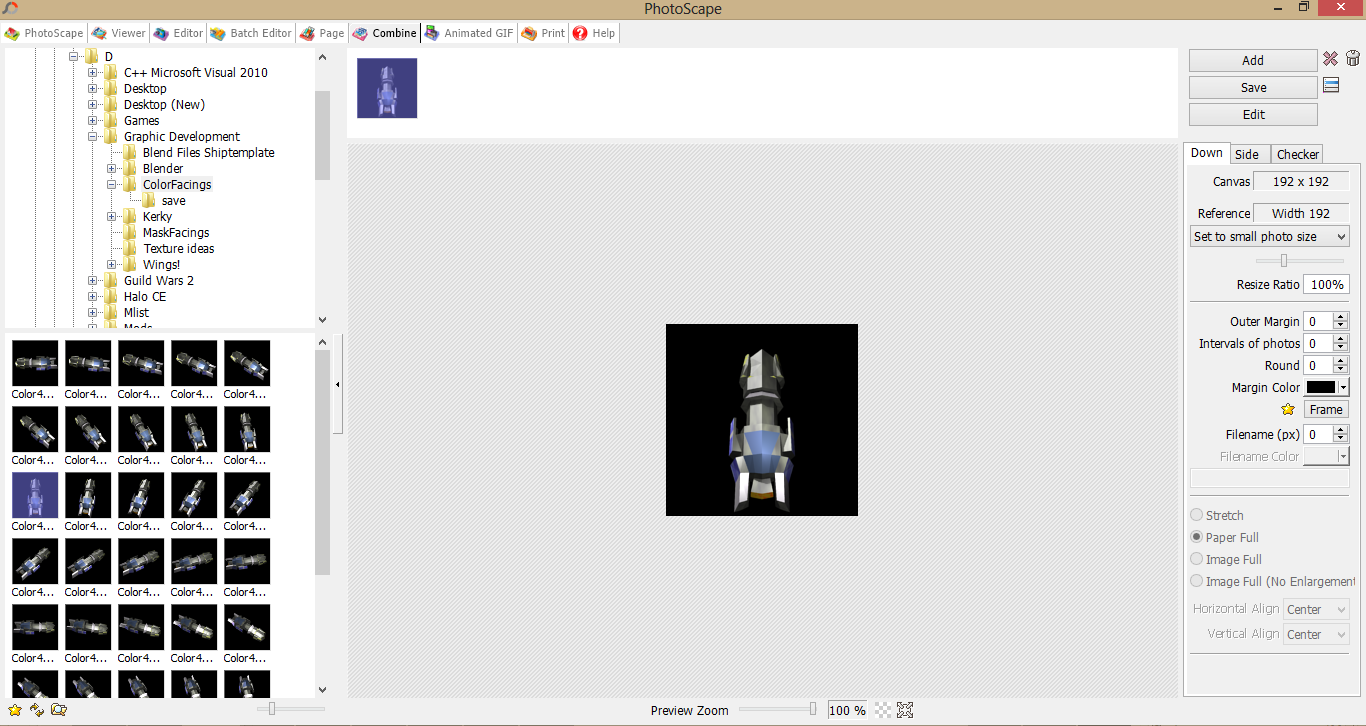
Task: Switch to the Editor tab
Action: click(x=179, y=33)
